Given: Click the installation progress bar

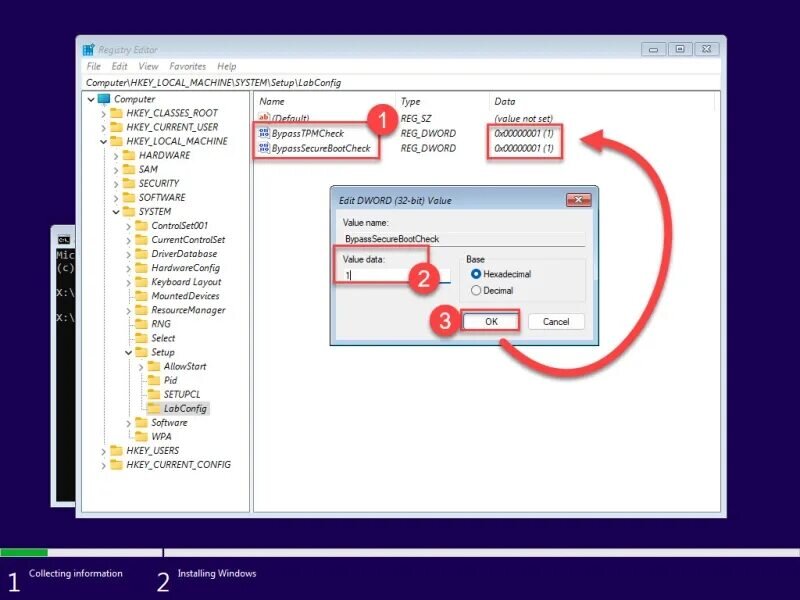Looking at the screenshot, I should pos(400,553).
